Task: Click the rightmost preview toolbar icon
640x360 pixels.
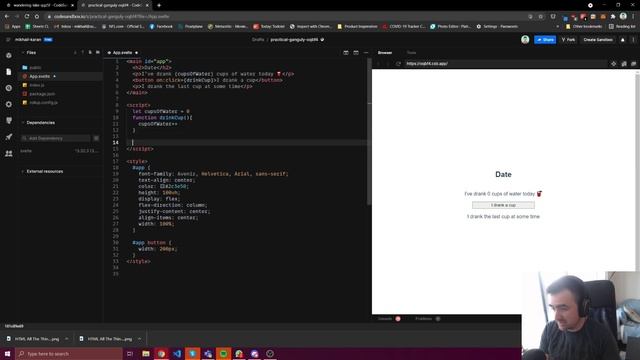Action: (633, 64)
